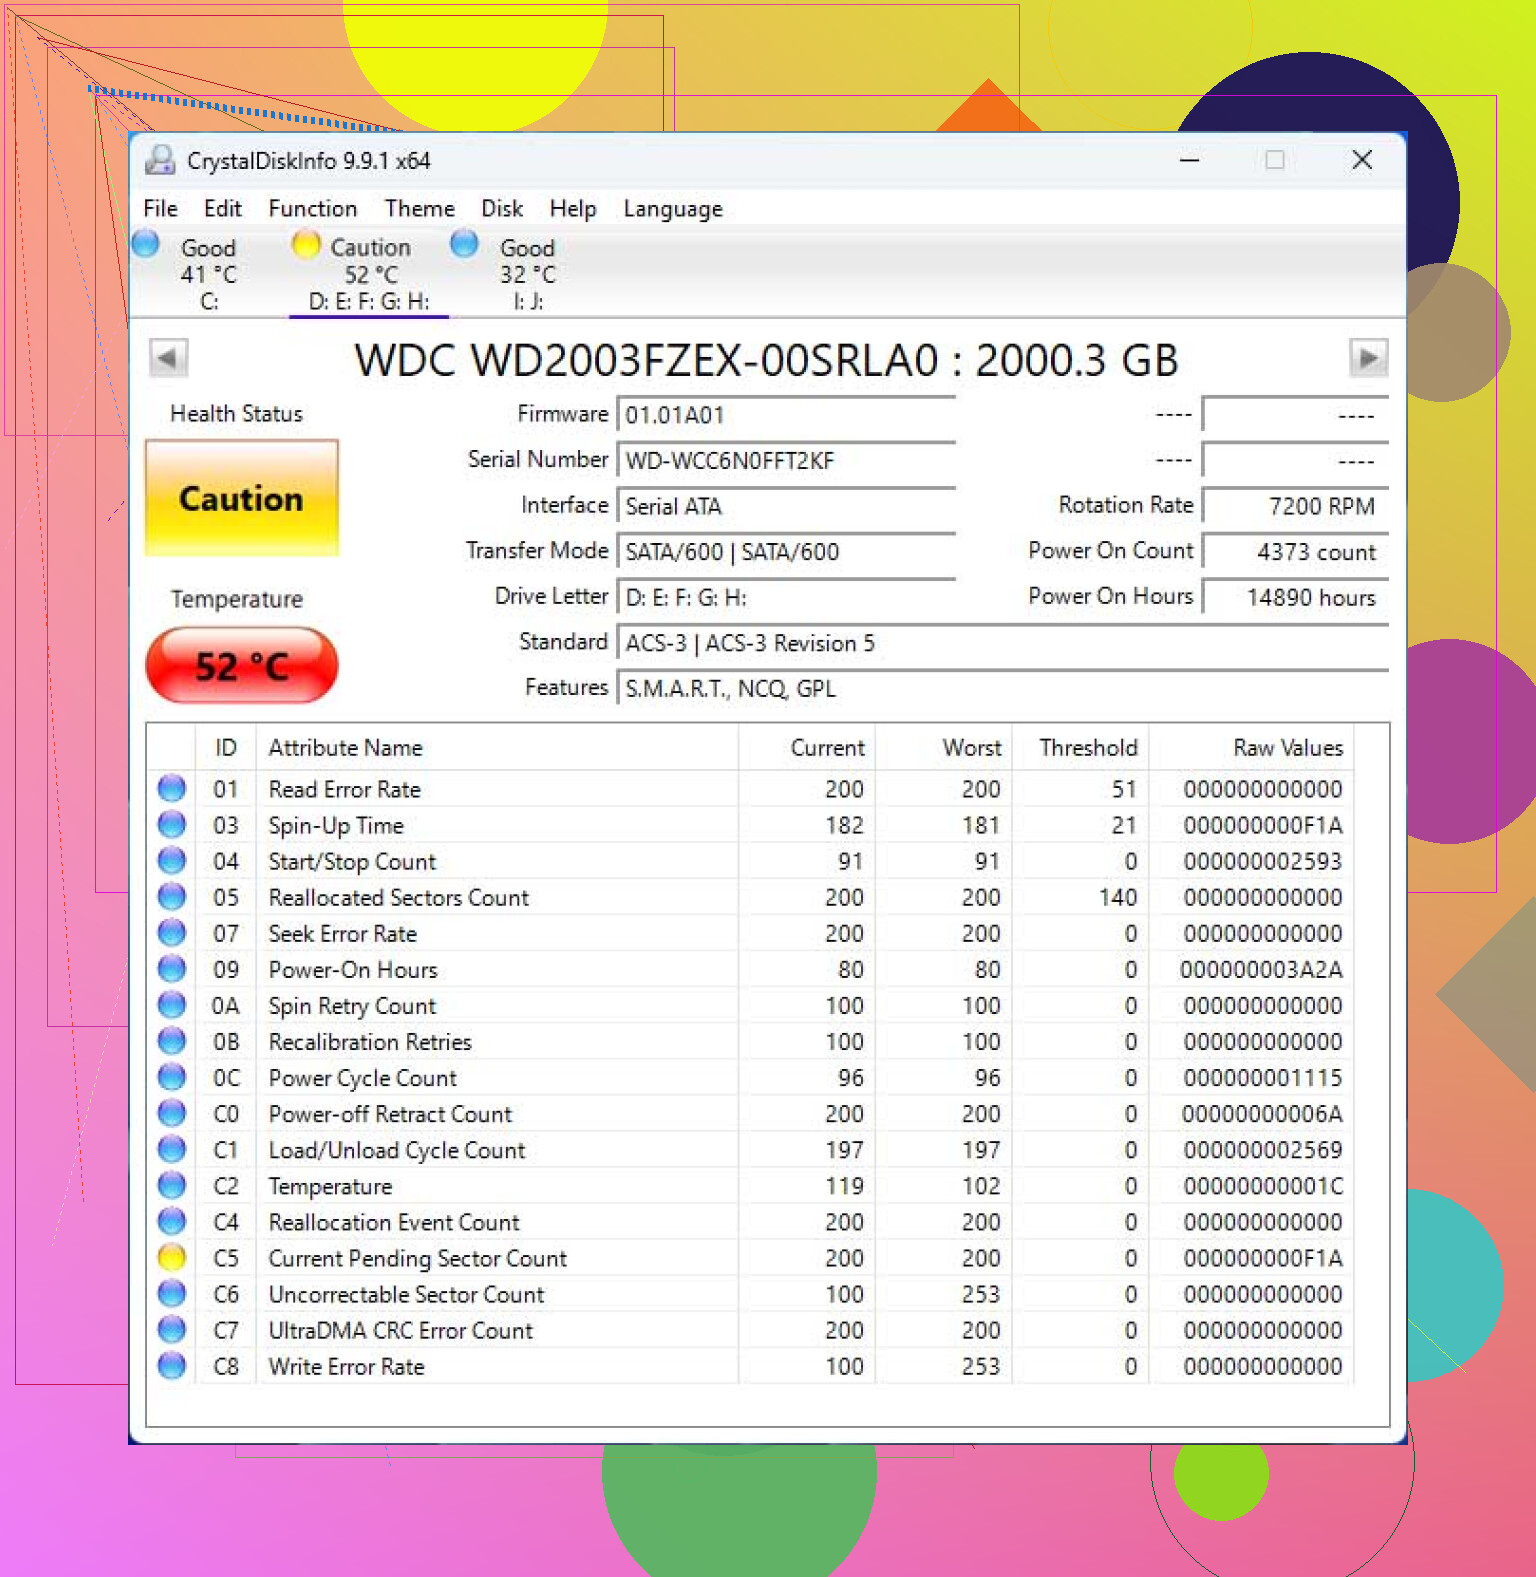This screenshot has height=1577, width=1536.
Task: Open the File menu
Action: pyautogui.click(x=160, y=208)
